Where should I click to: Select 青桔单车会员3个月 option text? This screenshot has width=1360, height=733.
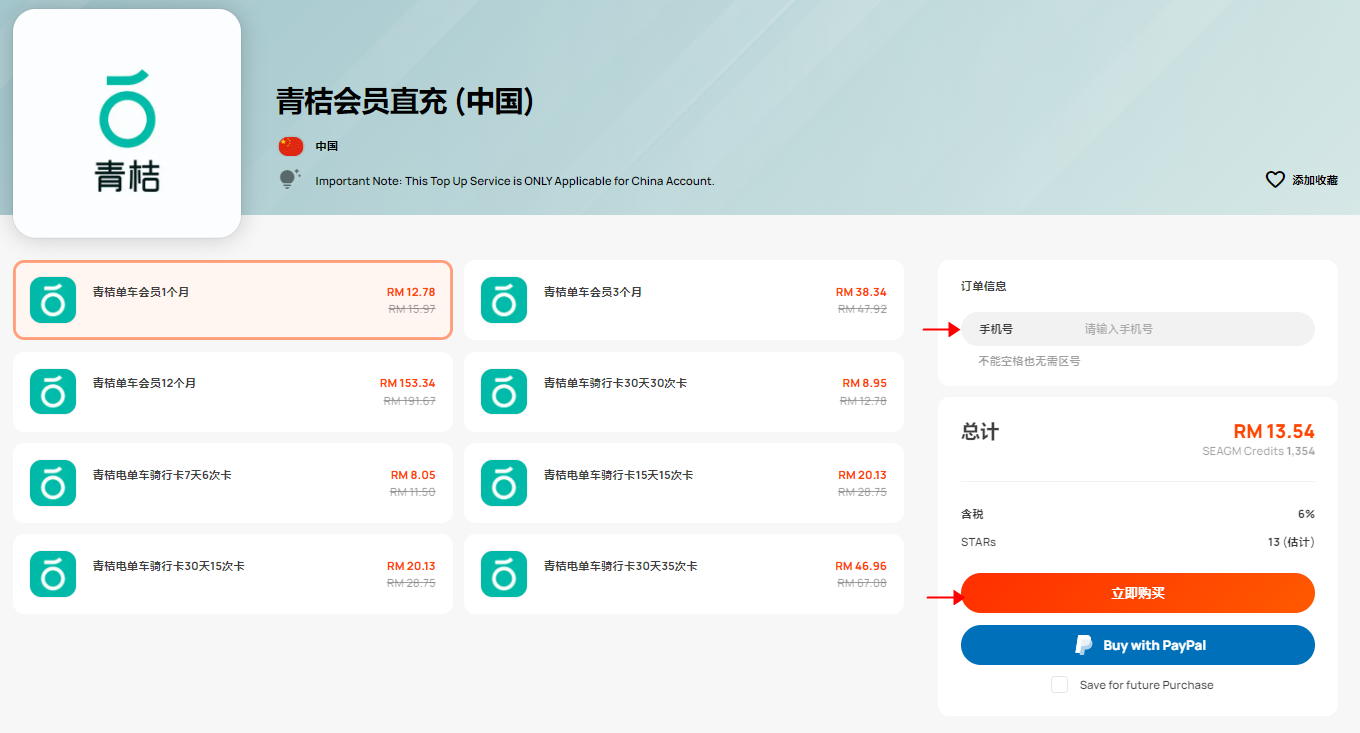coord(593,292)
